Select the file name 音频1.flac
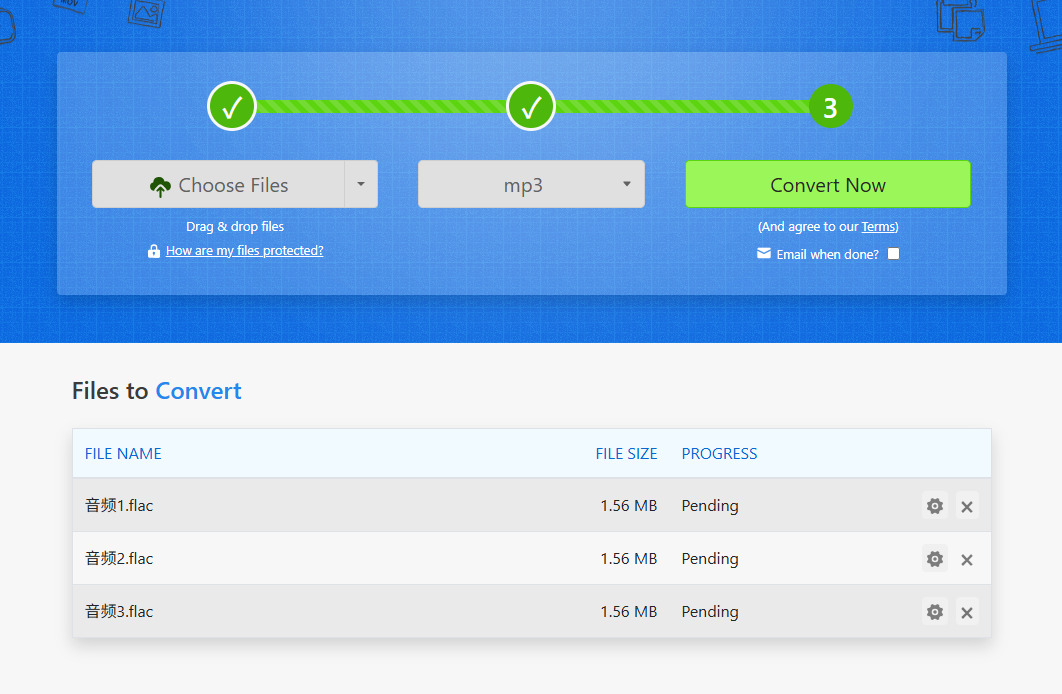Viewport: 1062px width, 694px height. (x=119, y=506)
